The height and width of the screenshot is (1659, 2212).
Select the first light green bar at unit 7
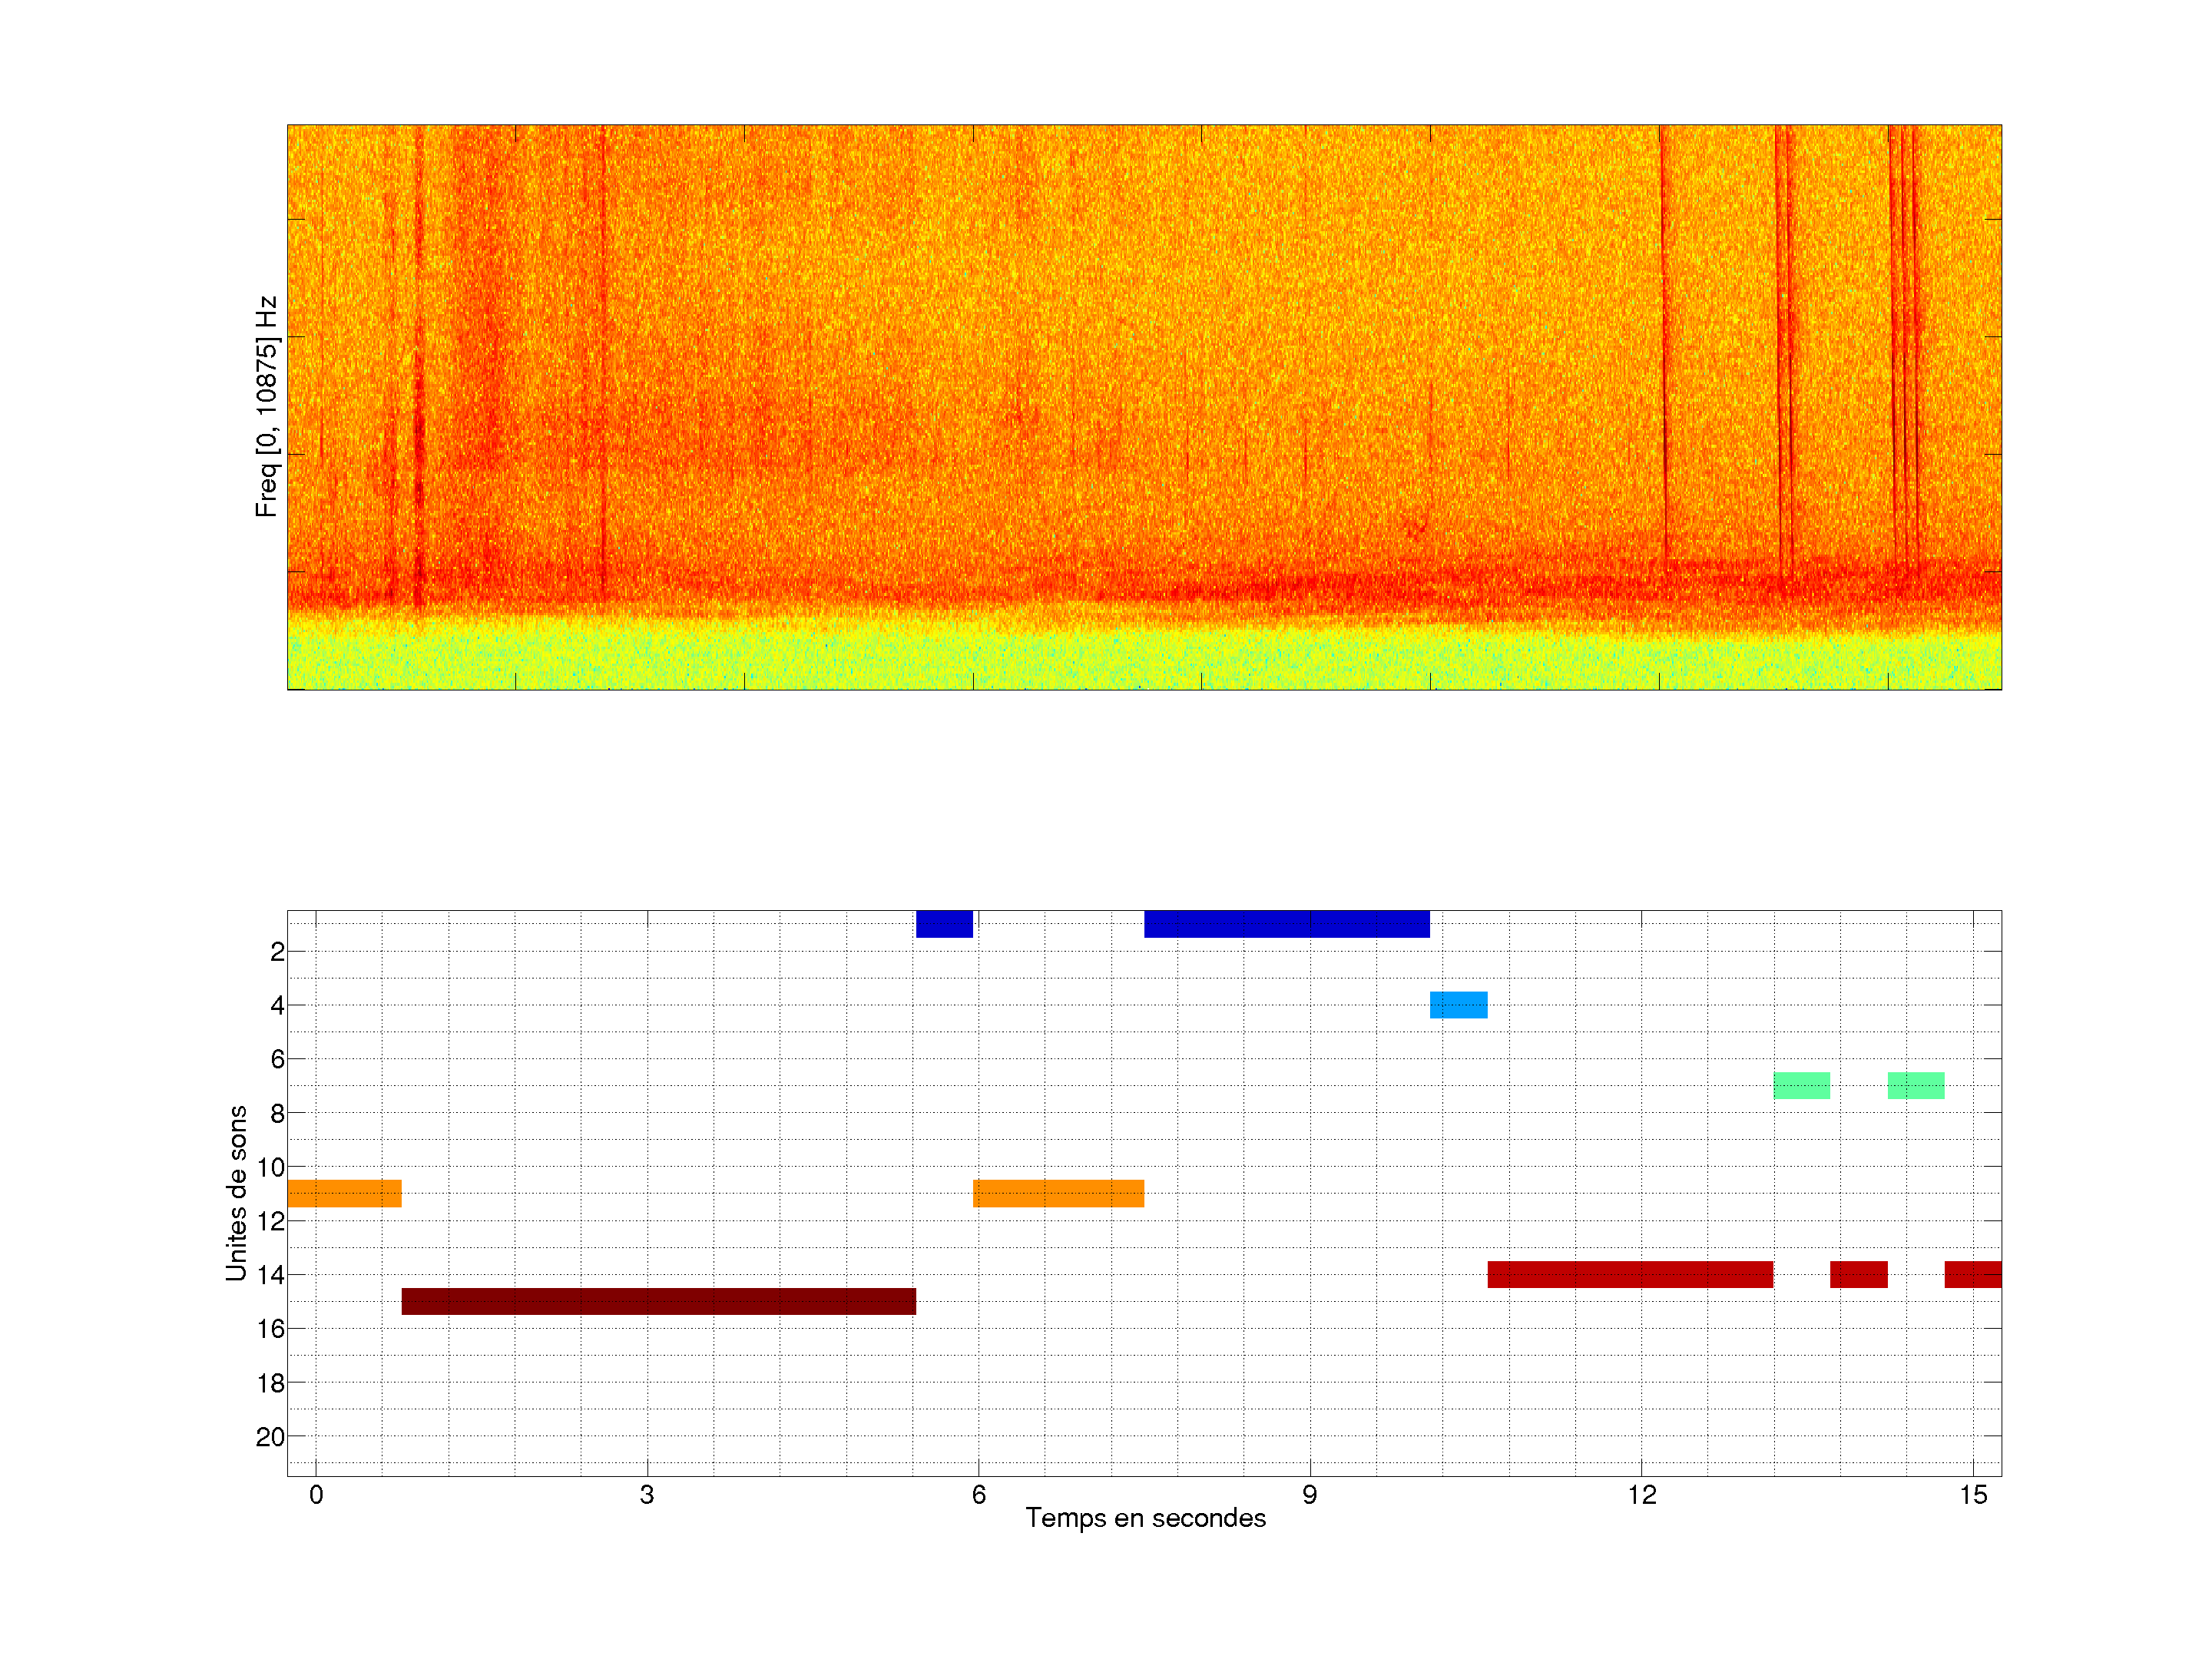[1801, 1085]
